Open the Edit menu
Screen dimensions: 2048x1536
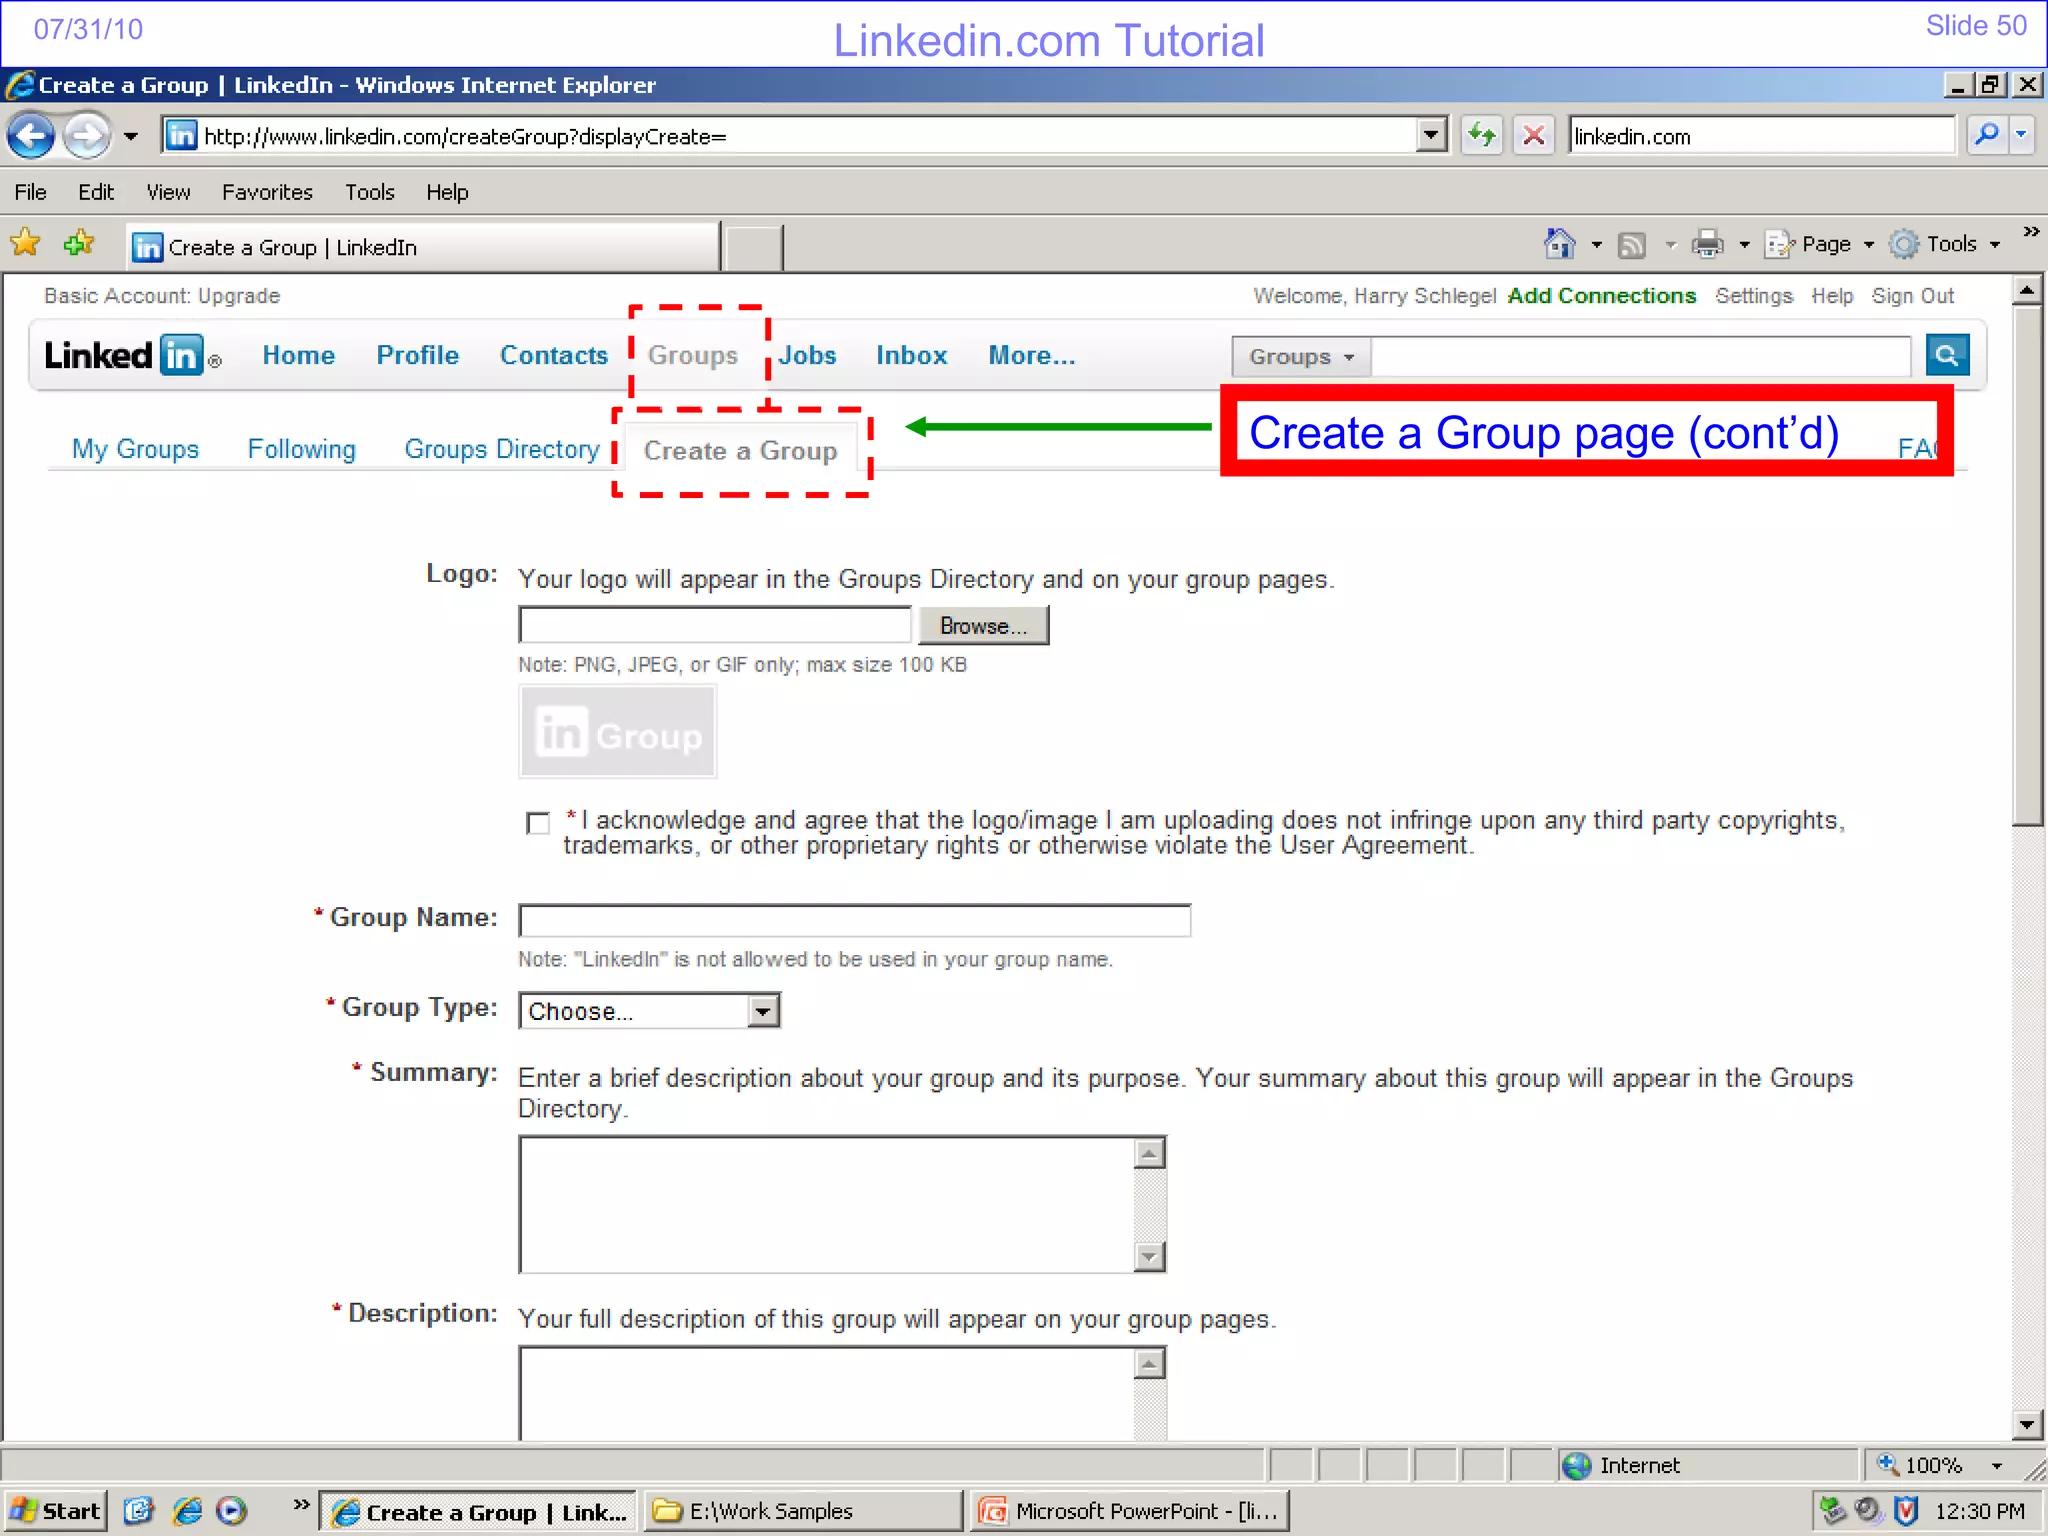coord(96,192)
